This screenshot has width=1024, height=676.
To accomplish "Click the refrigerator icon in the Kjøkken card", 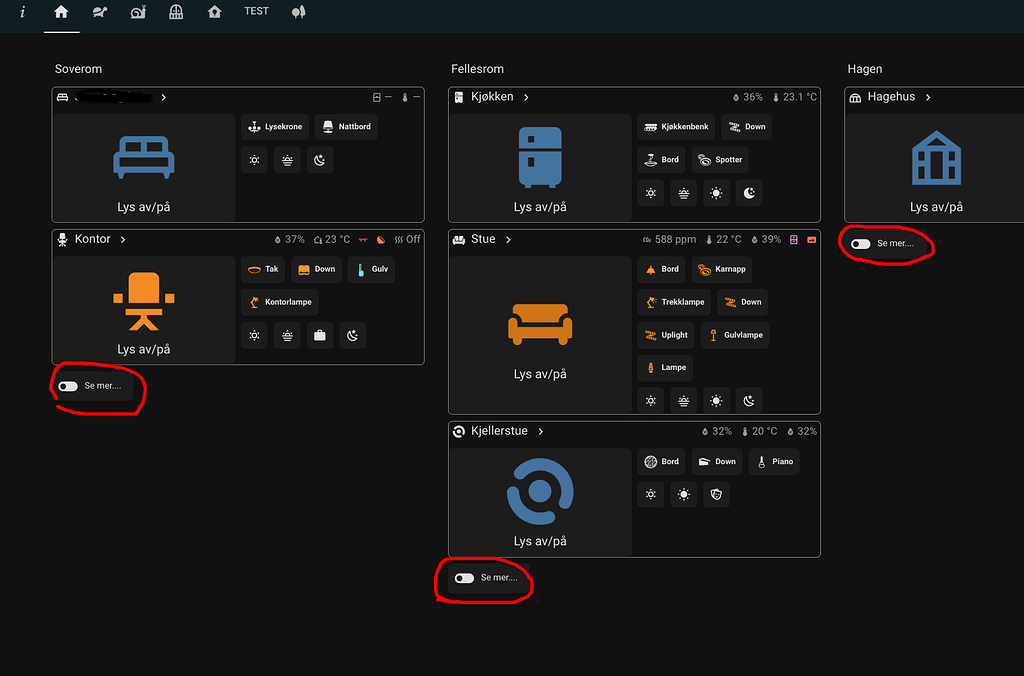I will [540, 158].
